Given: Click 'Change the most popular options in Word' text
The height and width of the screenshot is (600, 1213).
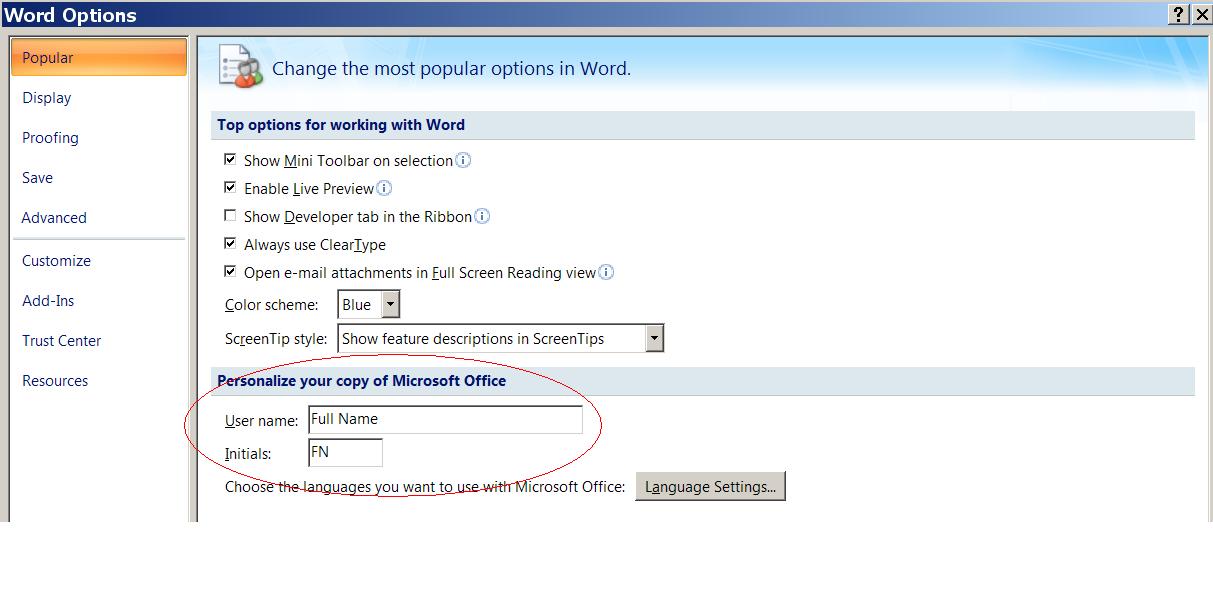Looking at the screenshot, I should [x=451, y=69].
